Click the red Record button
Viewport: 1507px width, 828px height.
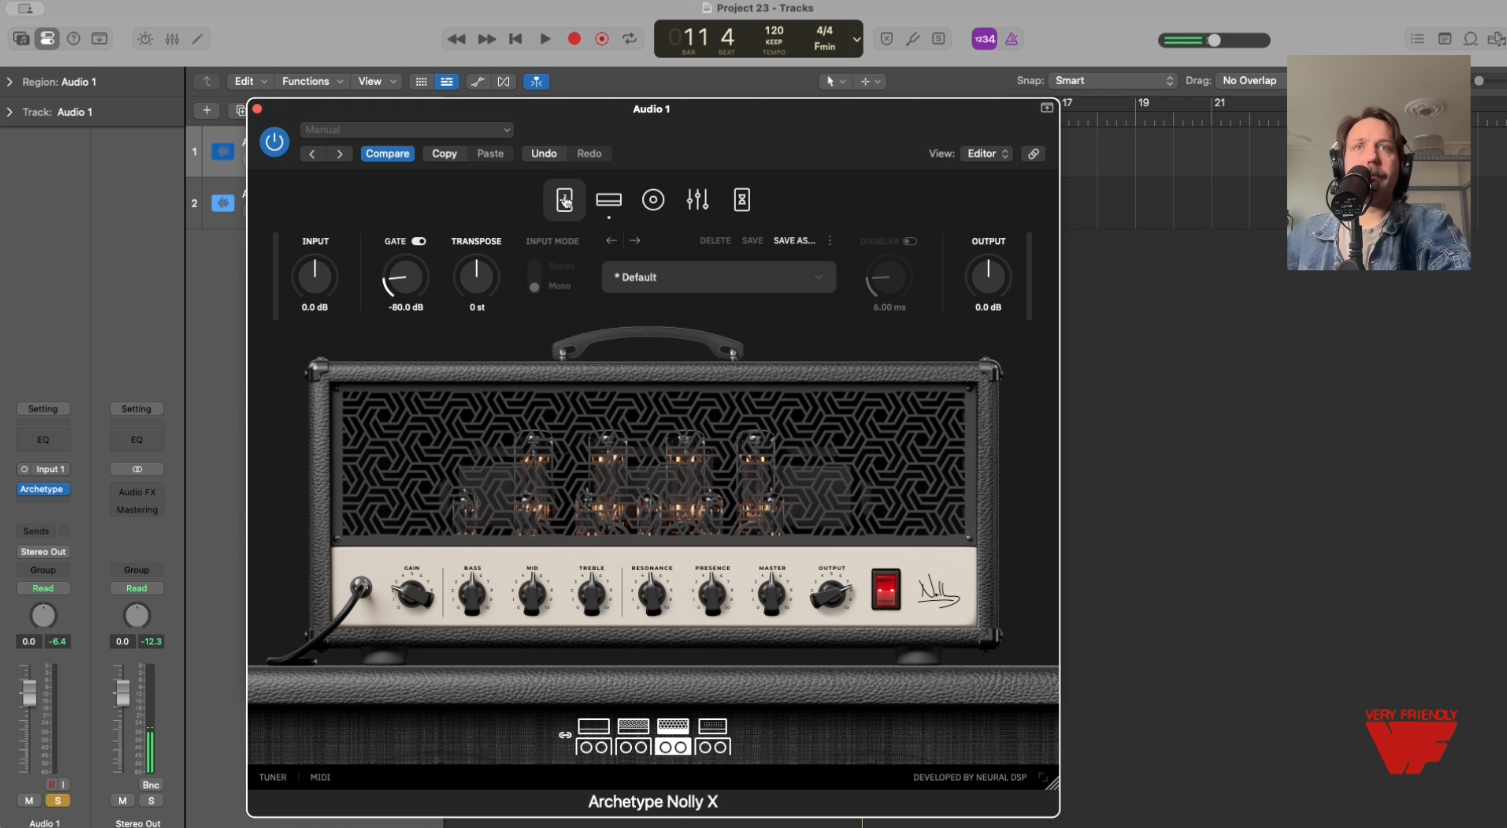[574, 39]
